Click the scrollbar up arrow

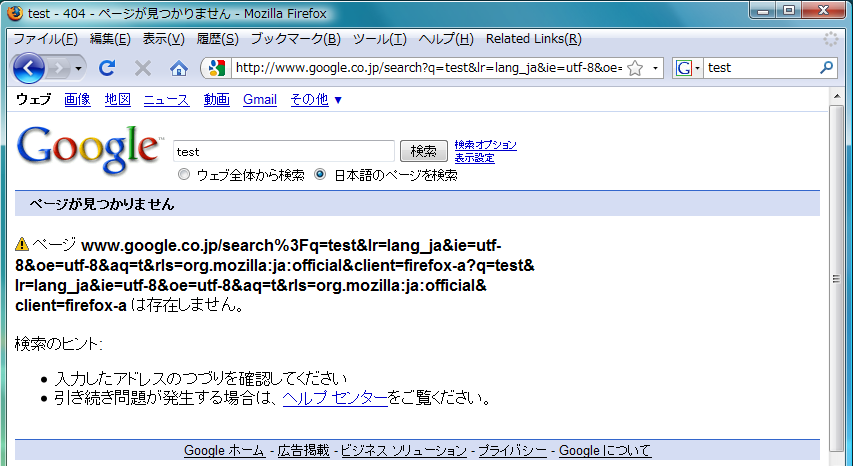click(x=836, y=97)
